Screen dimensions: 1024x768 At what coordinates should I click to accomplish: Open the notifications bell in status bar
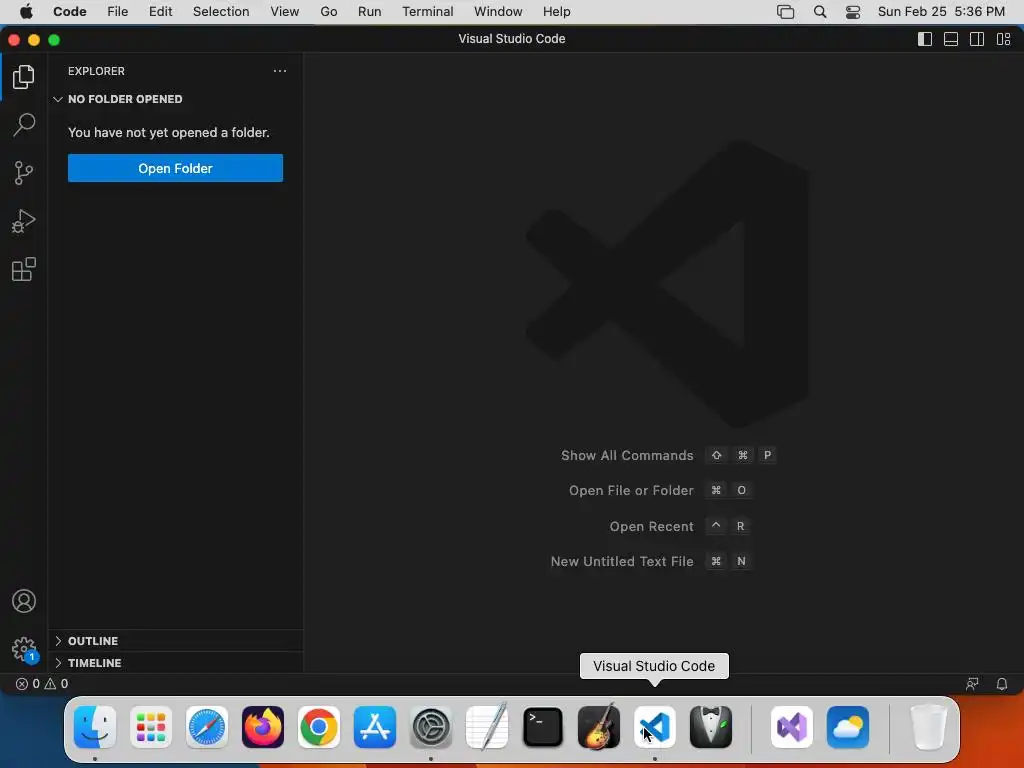(1001, 684)
